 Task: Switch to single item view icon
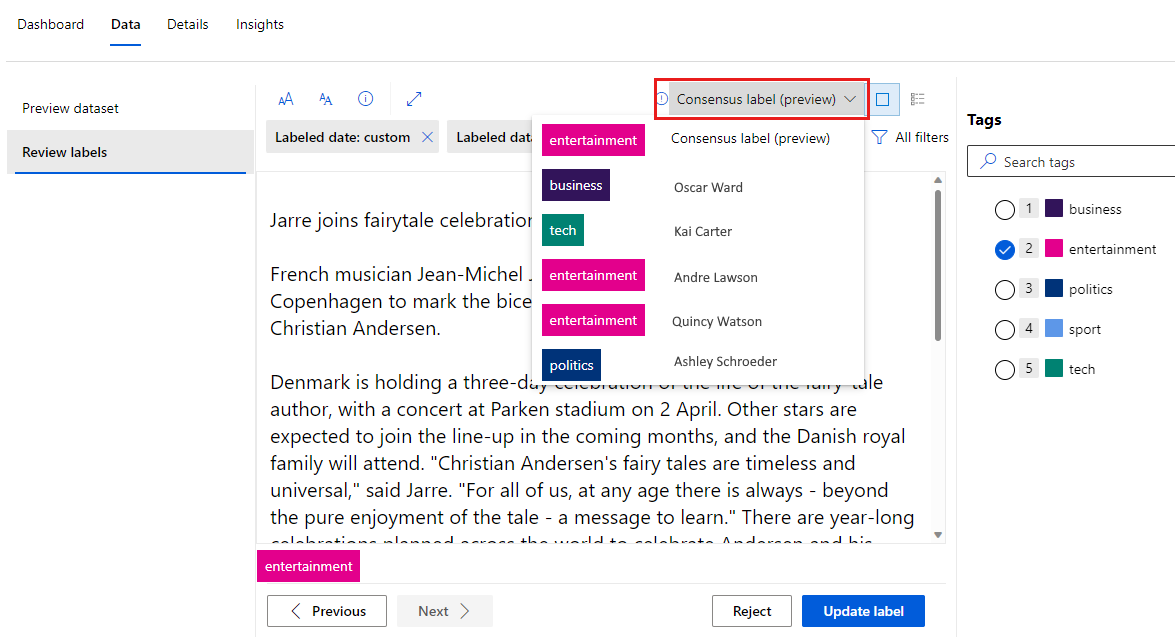point(883,99)
